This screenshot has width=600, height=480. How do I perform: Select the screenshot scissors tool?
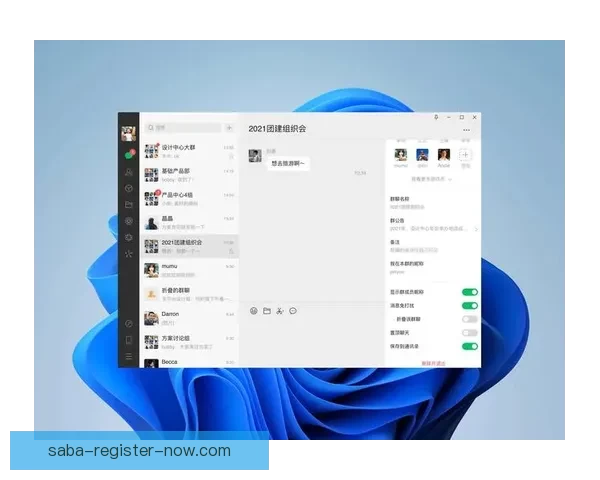[280, 311]
